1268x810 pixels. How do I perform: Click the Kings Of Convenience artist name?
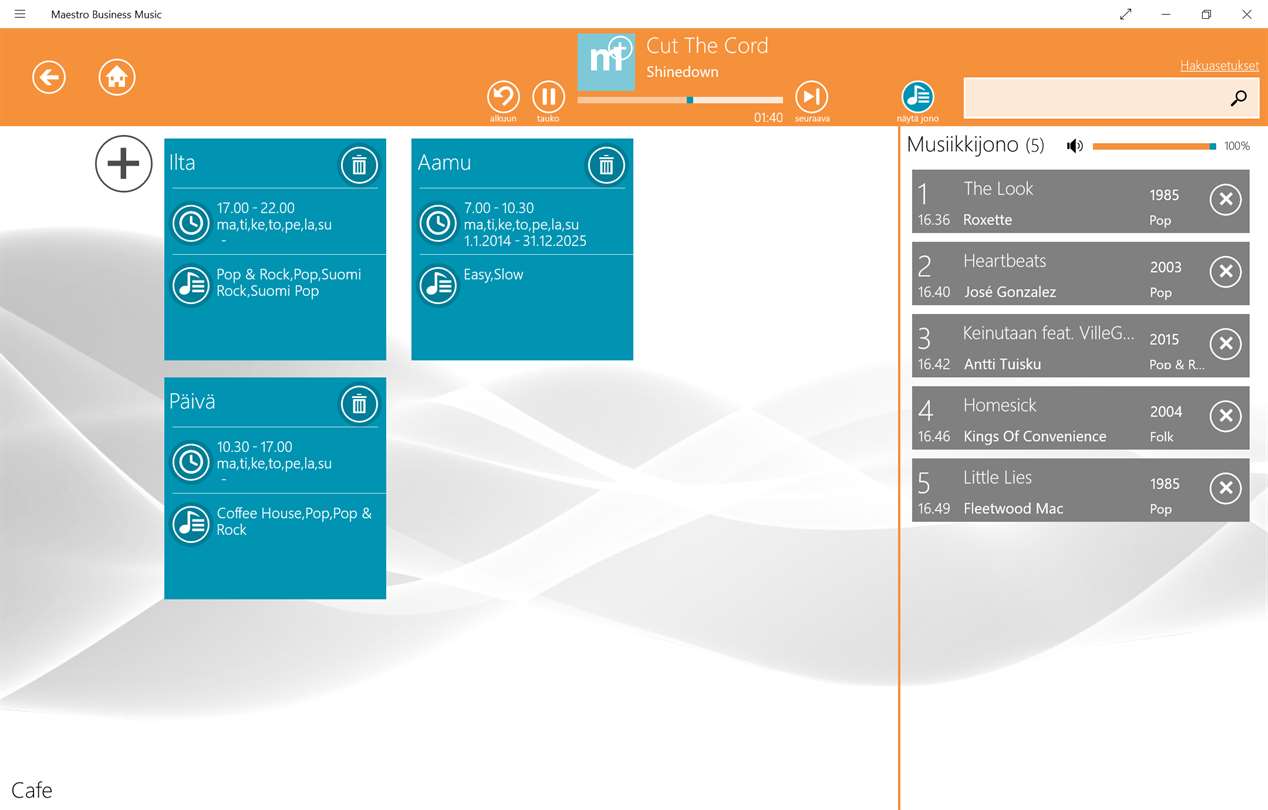1035,437
